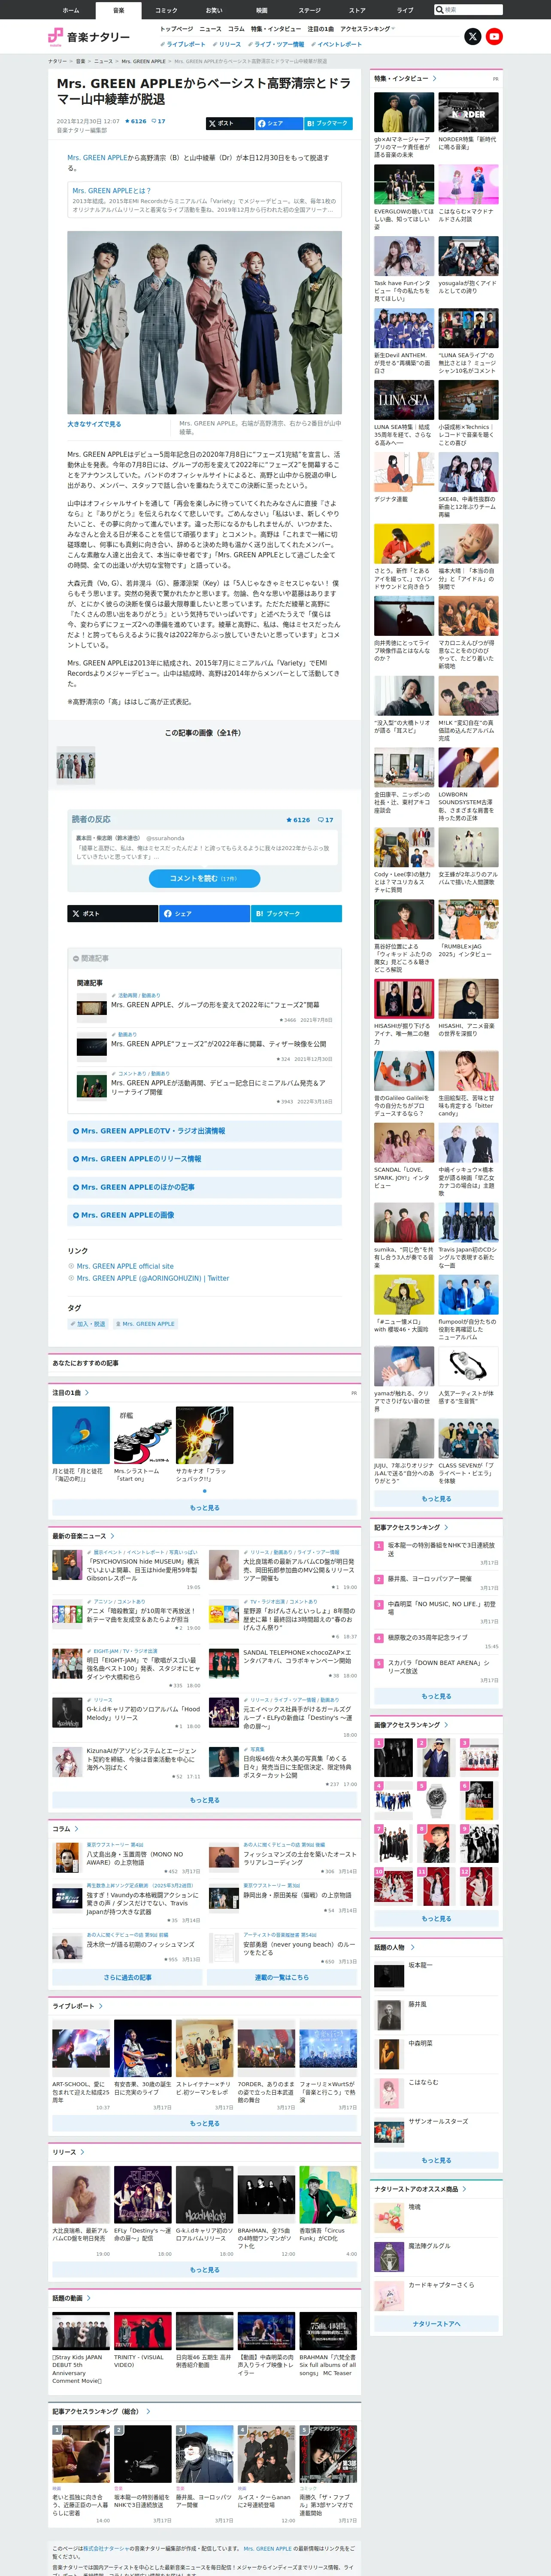Click the PR label in 特集・インタビュー header
The height and width of the screenshot is (2576, 551).
[x=495, y=79]
